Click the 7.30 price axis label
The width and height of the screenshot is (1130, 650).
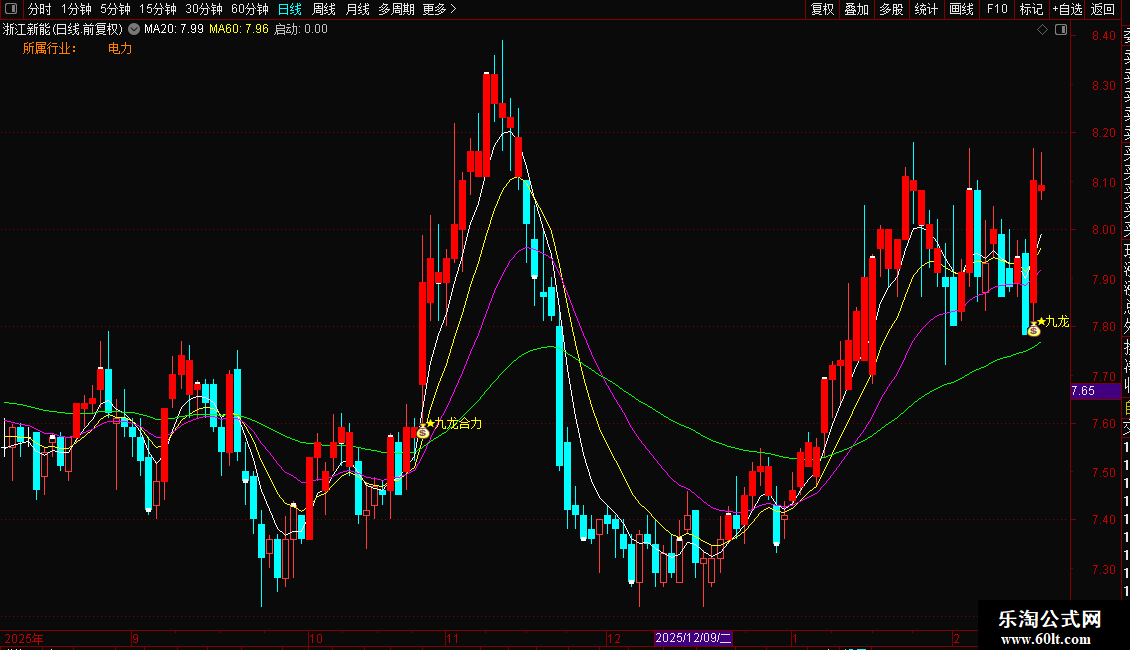pyautogui.click(x=1103, y=570)
